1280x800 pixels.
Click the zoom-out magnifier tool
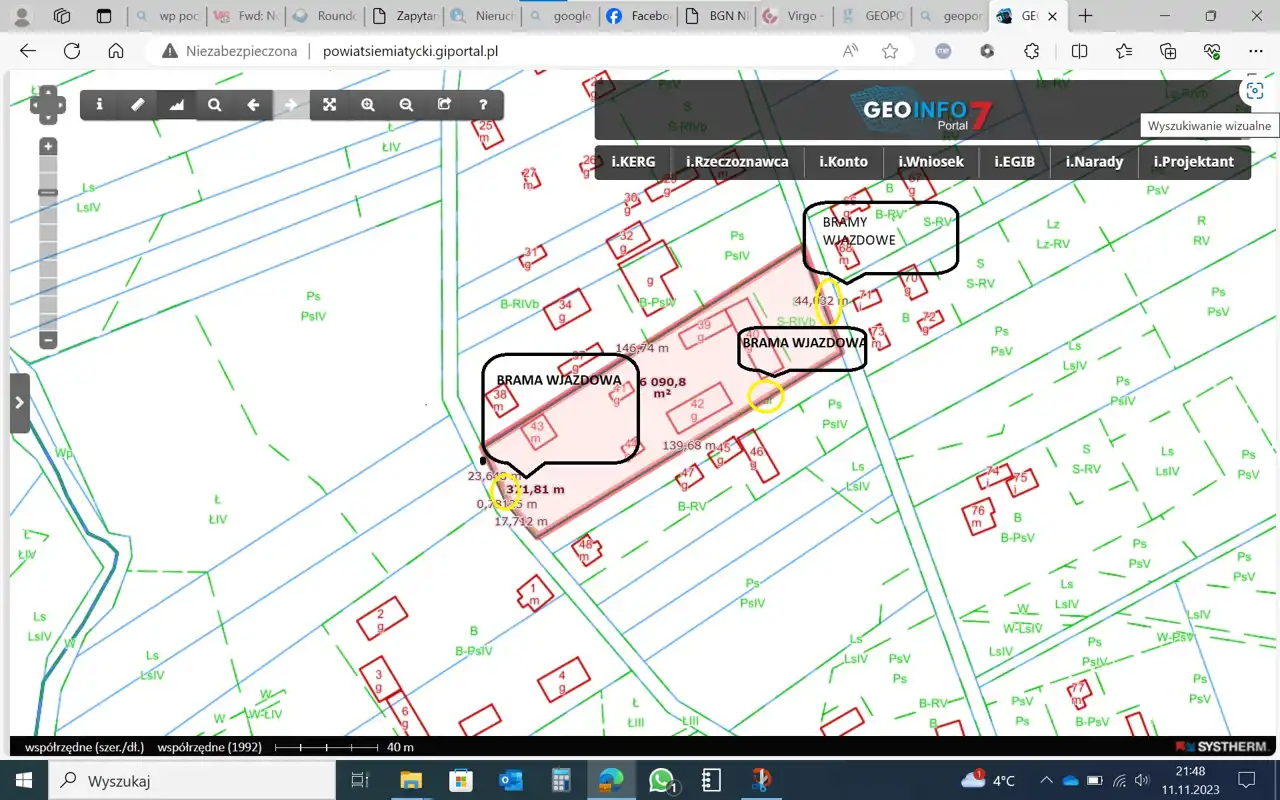[406, 105]
